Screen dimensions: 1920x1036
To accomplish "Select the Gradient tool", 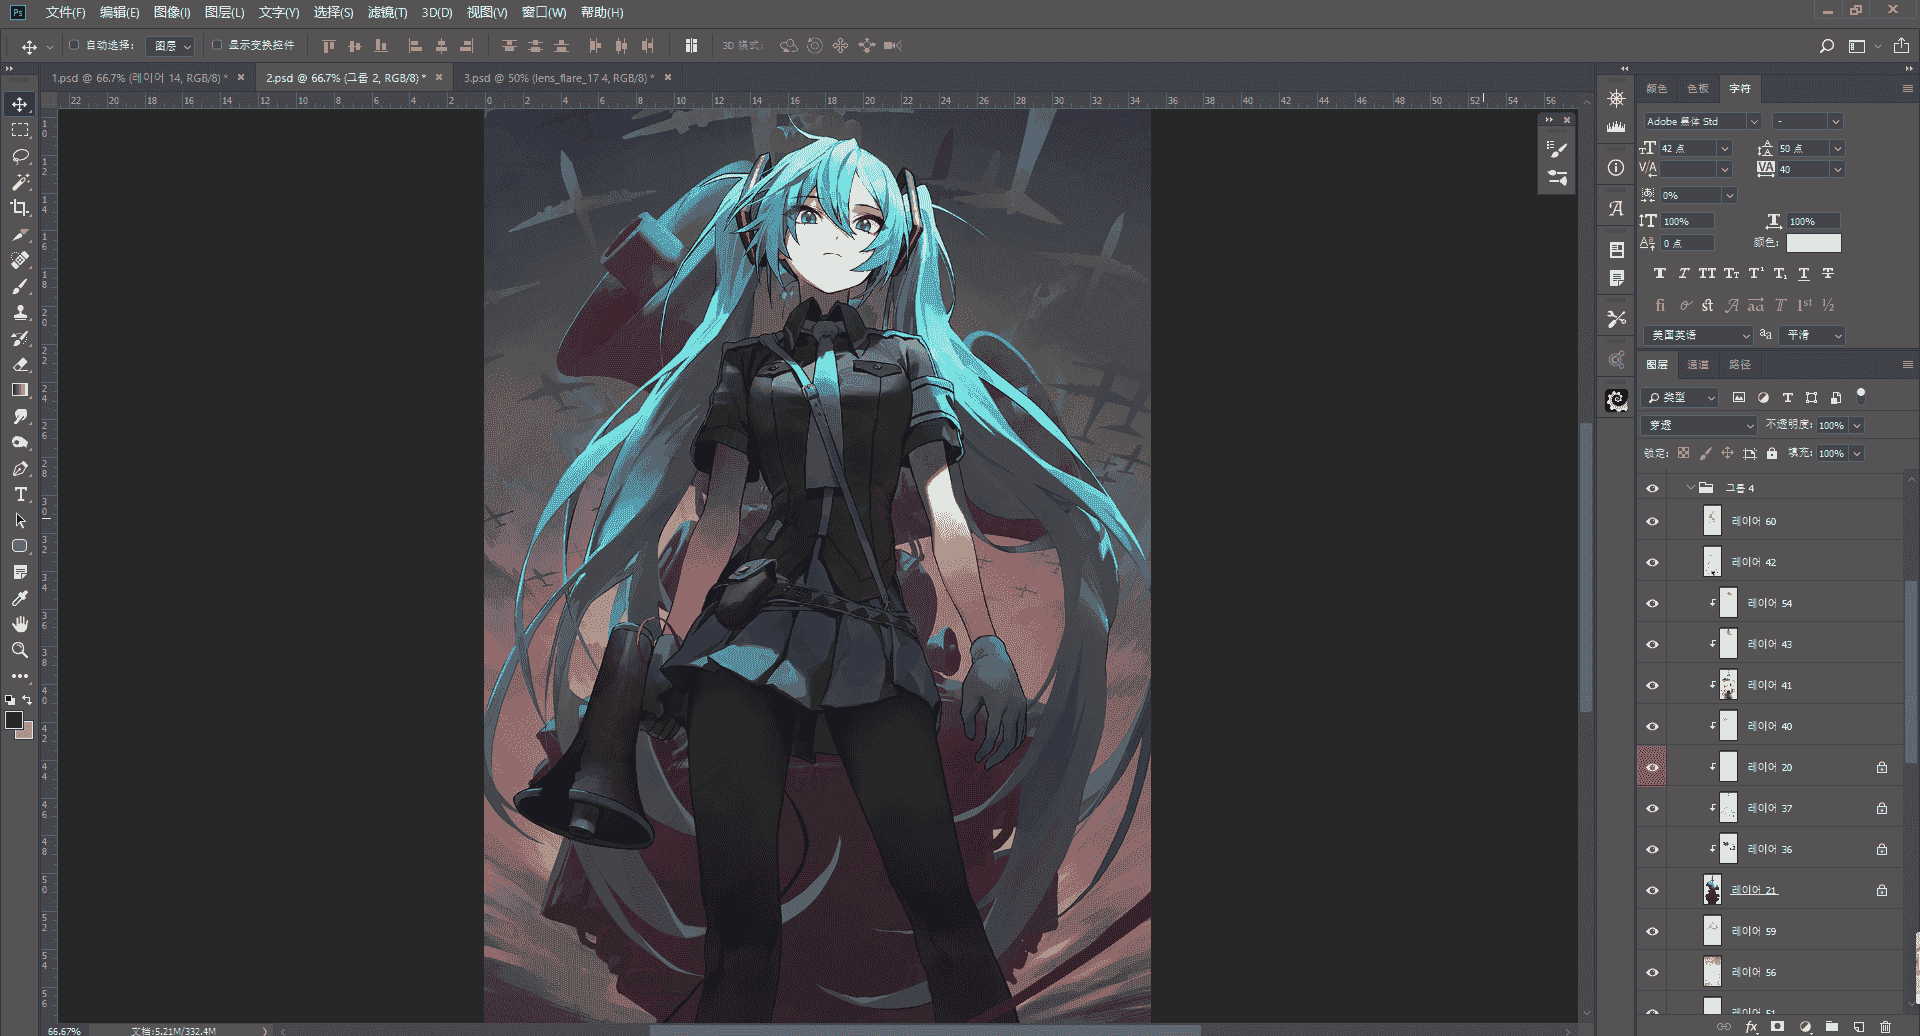I will (x=20, y=390).
